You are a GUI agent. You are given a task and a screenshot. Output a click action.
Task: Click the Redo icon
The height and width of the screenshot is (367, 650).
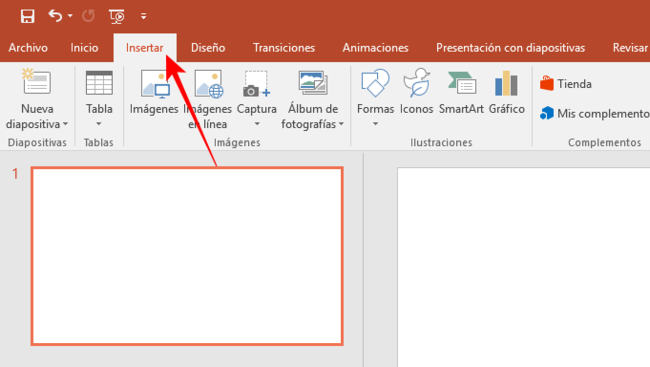tap(88, 16)
